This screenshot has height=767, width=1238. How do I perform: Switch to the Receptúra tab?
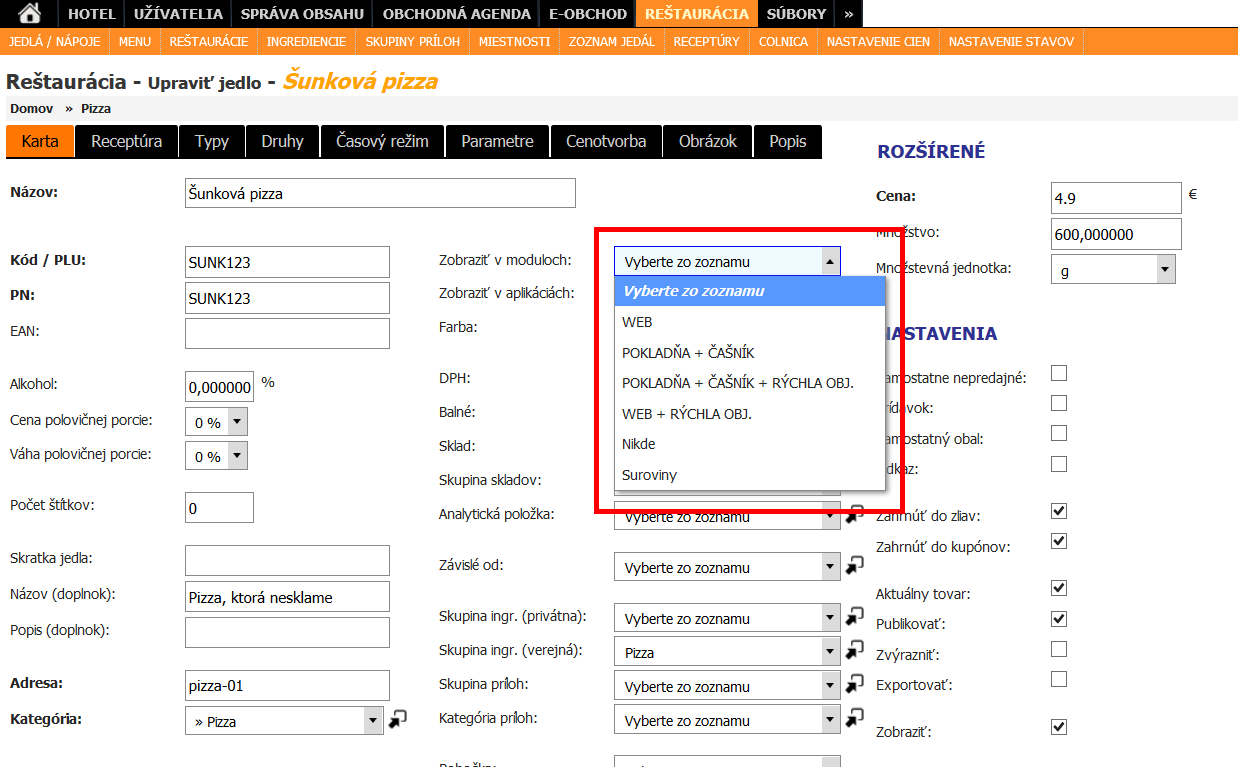point(127,141)
